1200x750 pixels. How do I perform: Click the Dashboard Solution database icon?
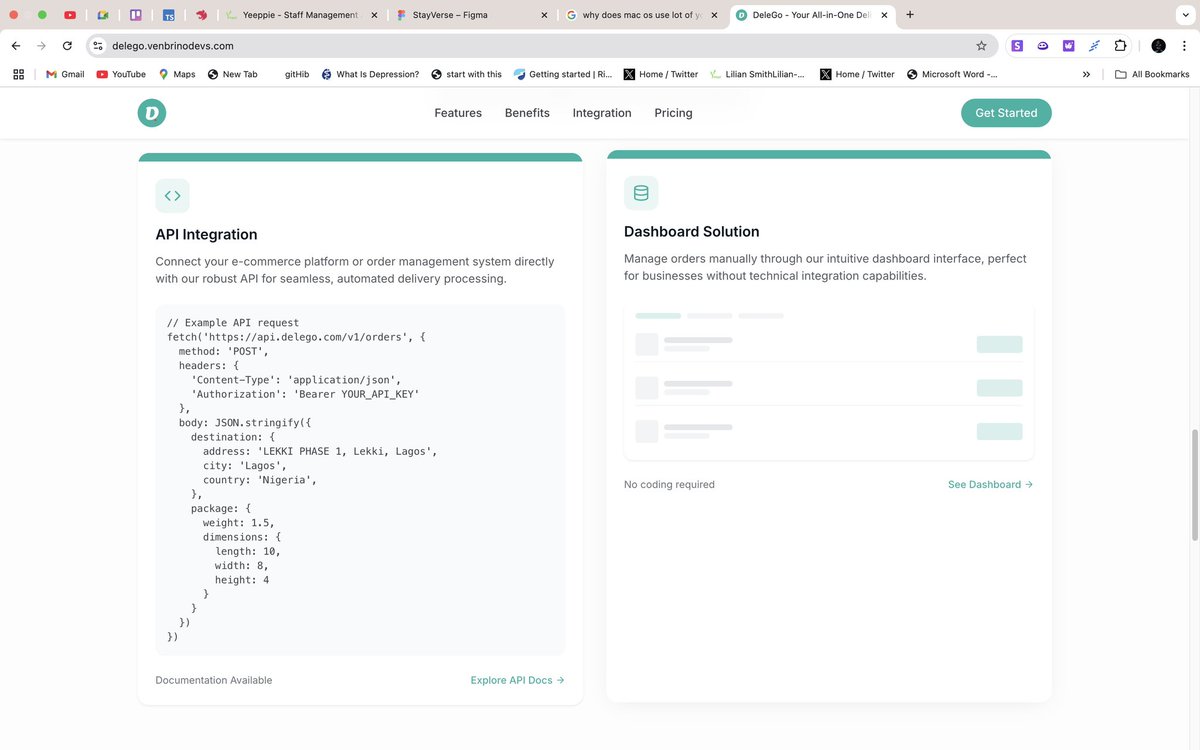(x=641, y=193)
